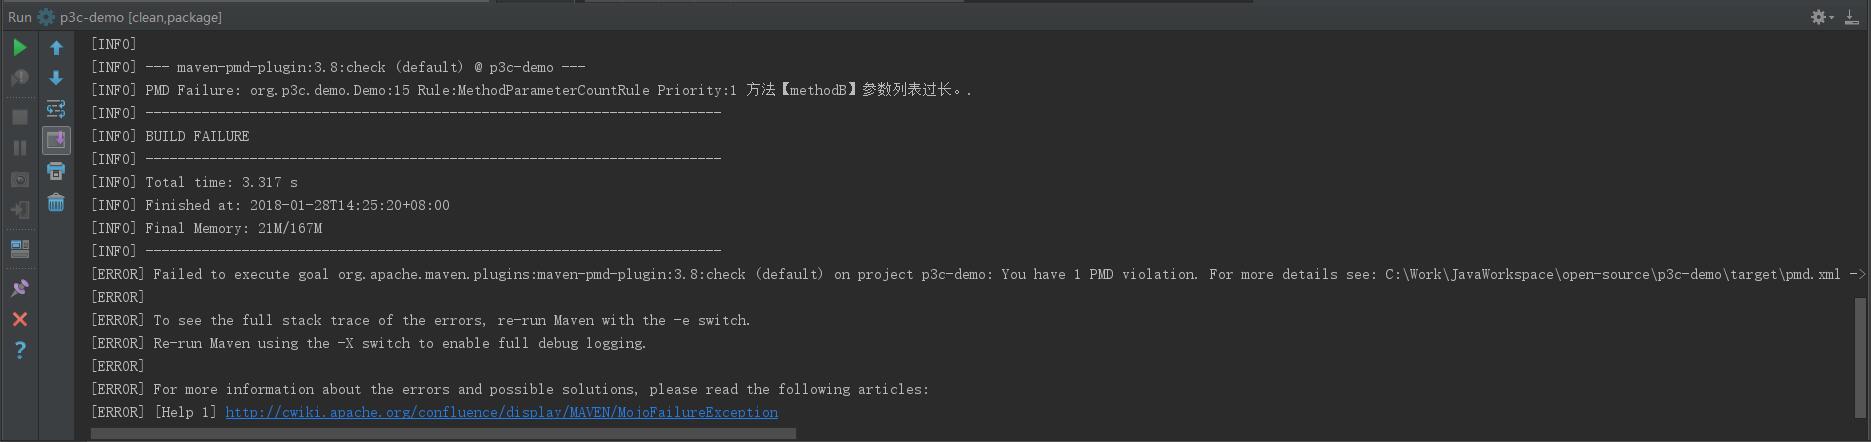This screenshot has width=1871, height=442.
Task: Hide the Run tool window
Action: tap(1851, 17)
